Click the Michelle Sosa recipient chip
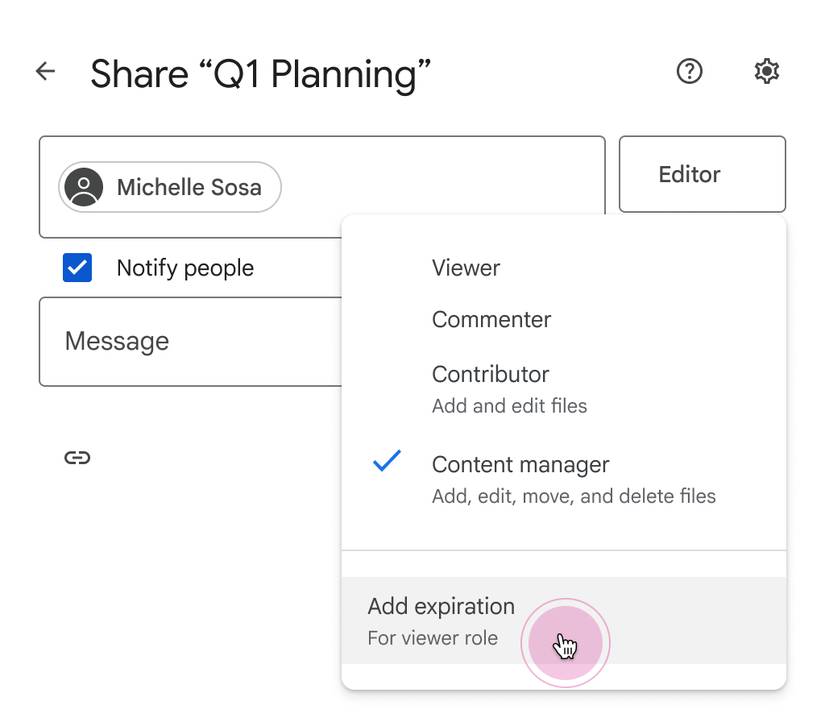Image resolution: width=825 pixels, height=714 pixels. tap(168, 187)
